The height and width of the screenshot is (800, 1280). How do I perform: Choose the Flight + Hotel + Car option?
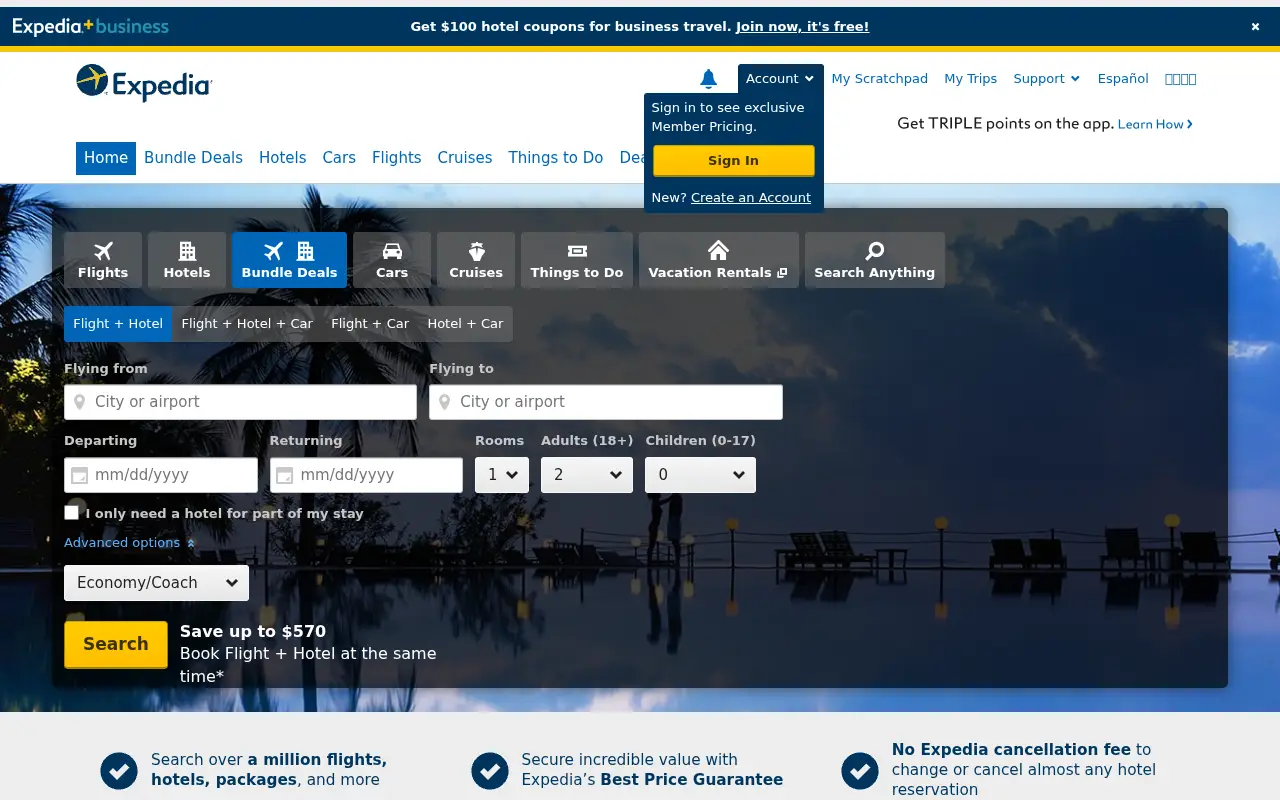click(247, 324)
